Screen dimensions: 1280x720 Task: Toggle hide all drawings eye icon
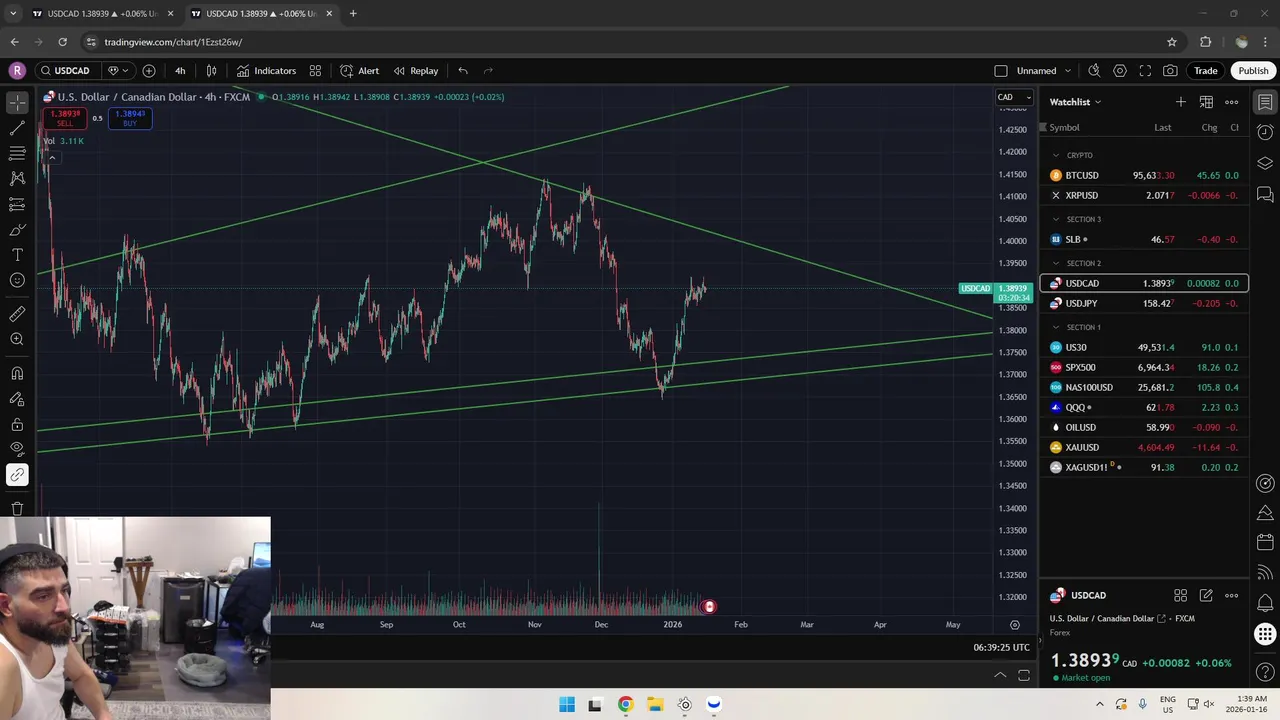click(x=17, y=449)
